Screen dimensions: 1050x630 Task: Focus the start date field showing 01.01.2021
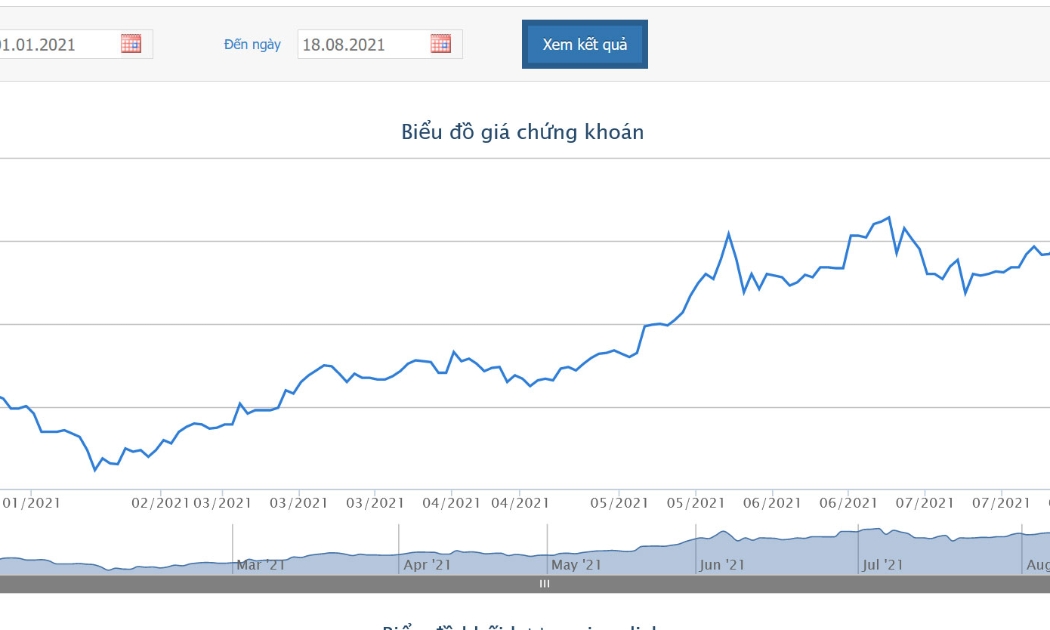pyautogui.click(x=75, y=44)
